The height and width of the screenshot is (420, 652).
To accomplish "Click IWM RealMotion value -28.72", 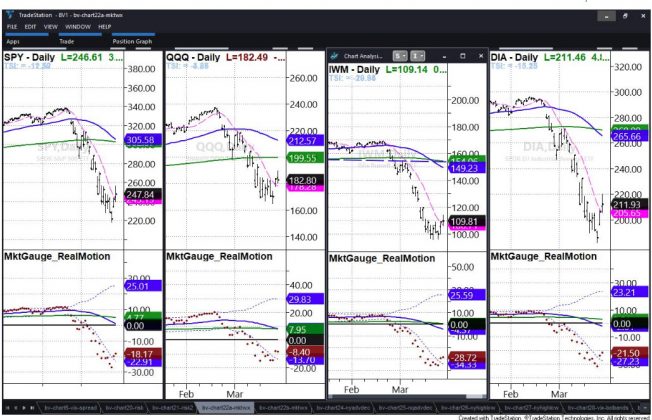I will (467, 357).
